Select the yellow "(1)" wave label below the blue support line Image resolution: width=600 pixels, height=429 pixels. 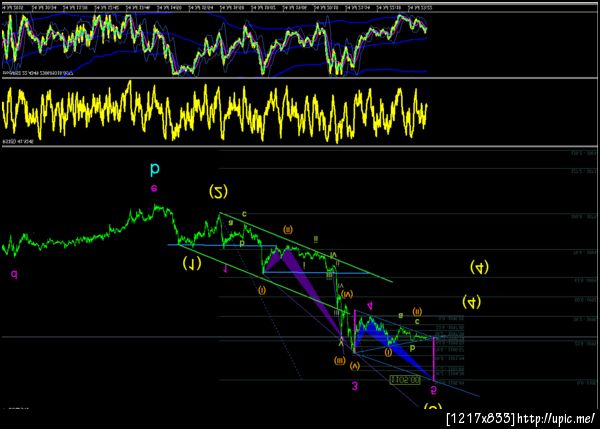pyautogui.click(x=192, y=263)
